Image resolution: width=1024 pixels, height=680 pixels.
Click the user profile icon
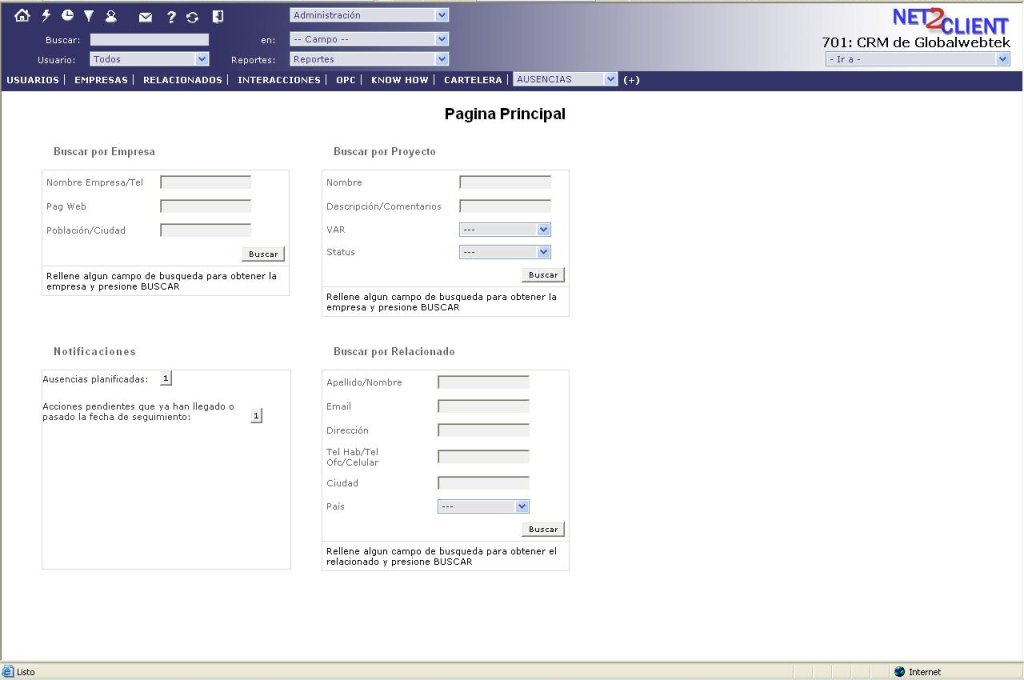[111, 16]
